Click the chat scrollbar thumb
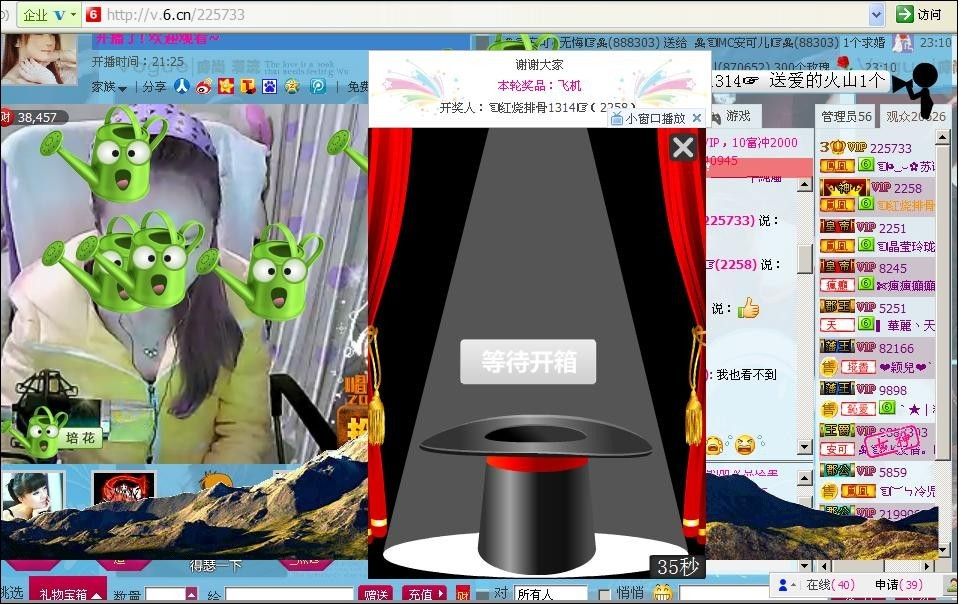 click(x=805, y=258)
